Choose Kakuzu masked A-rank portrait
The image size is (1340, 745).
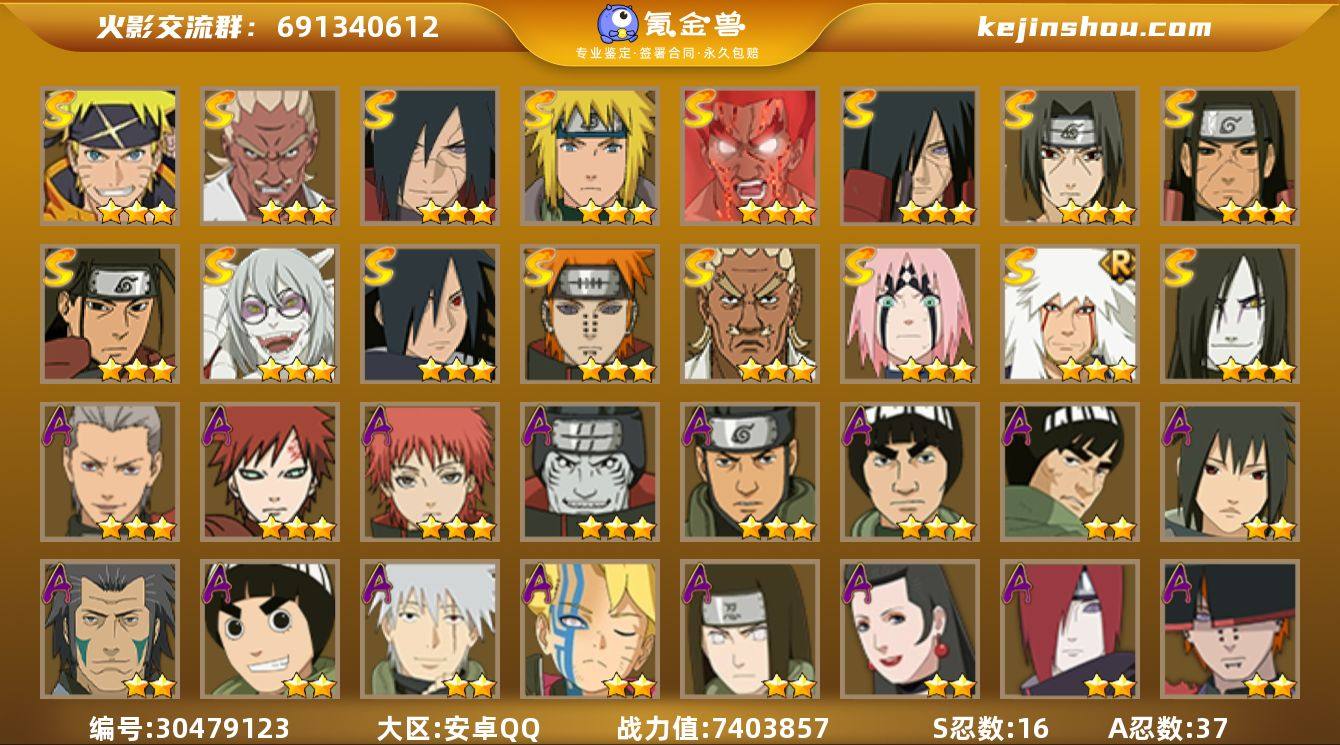tap(590, 472)
